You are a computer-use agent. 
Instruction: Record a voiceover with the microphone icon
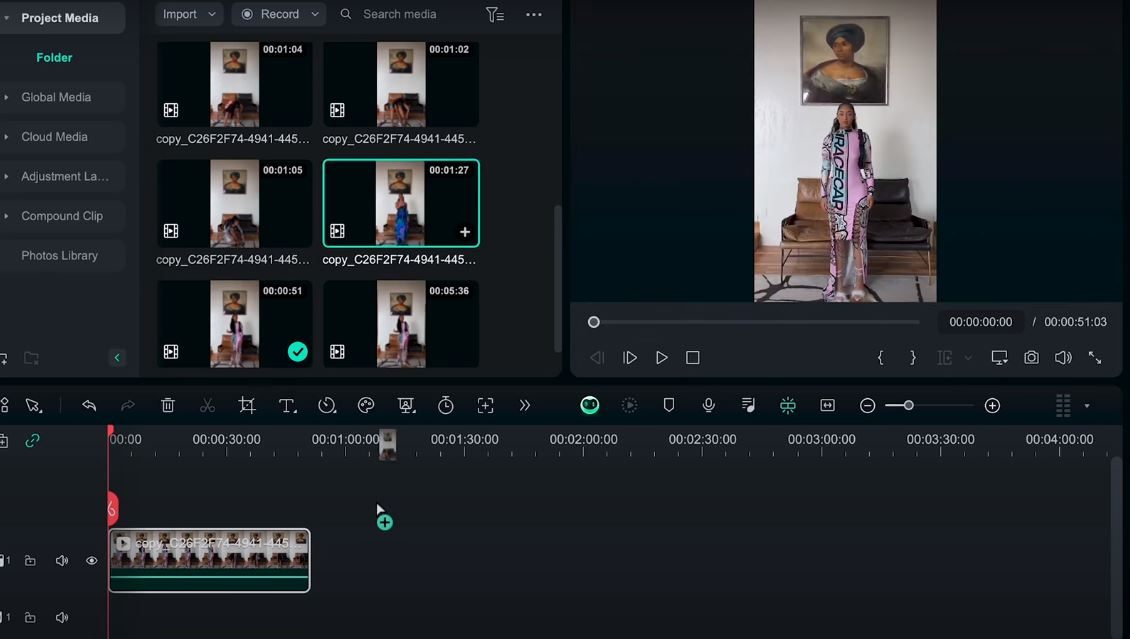pyautogui.click(x=708, y=406)
